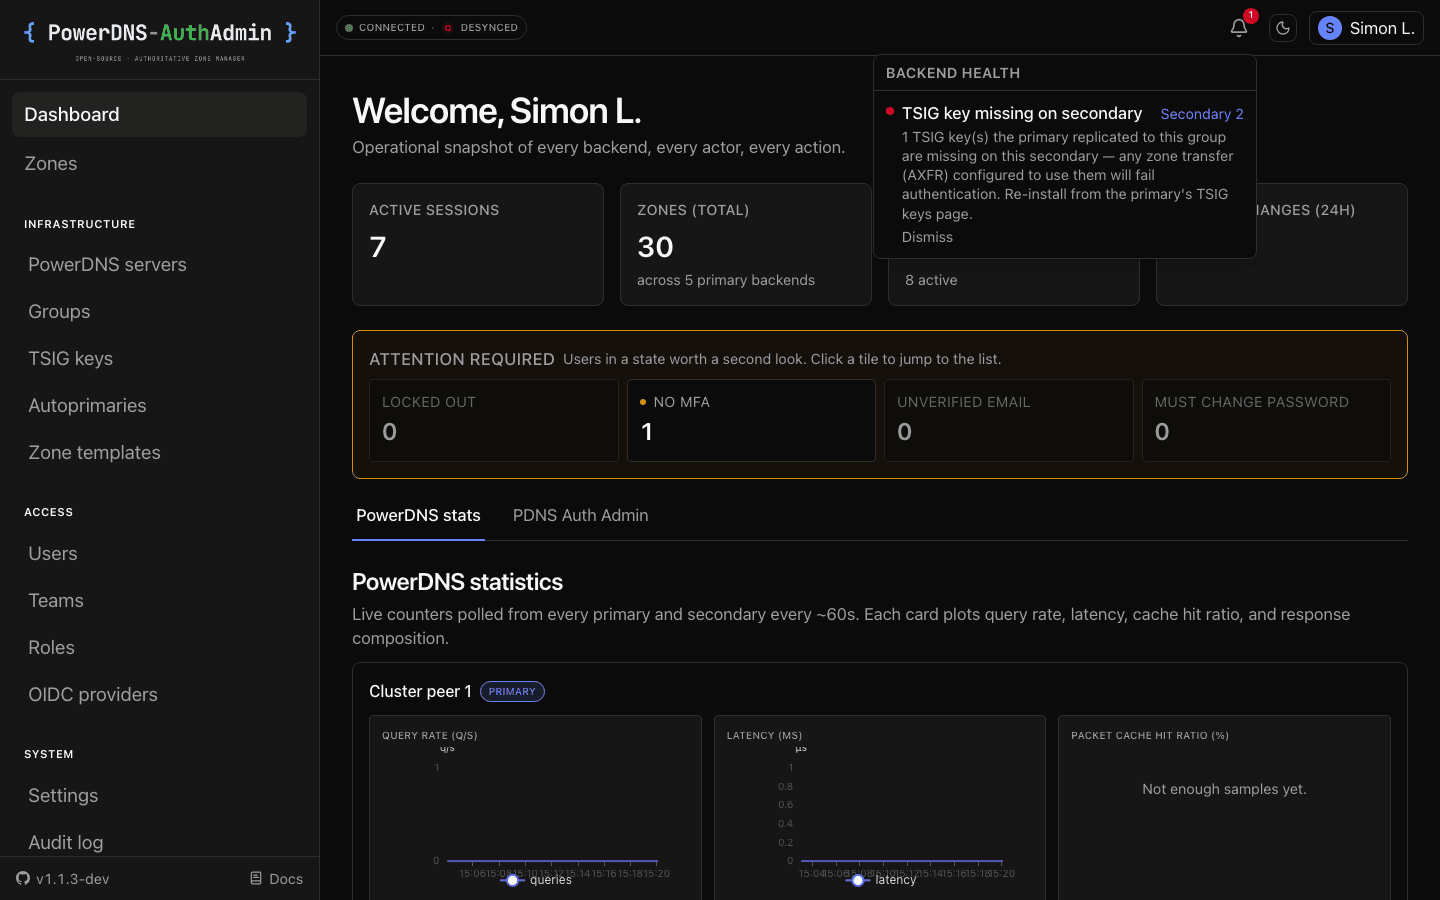Open the Locked Out tile
1440x900 pixels.
click(x=494, y=420)
